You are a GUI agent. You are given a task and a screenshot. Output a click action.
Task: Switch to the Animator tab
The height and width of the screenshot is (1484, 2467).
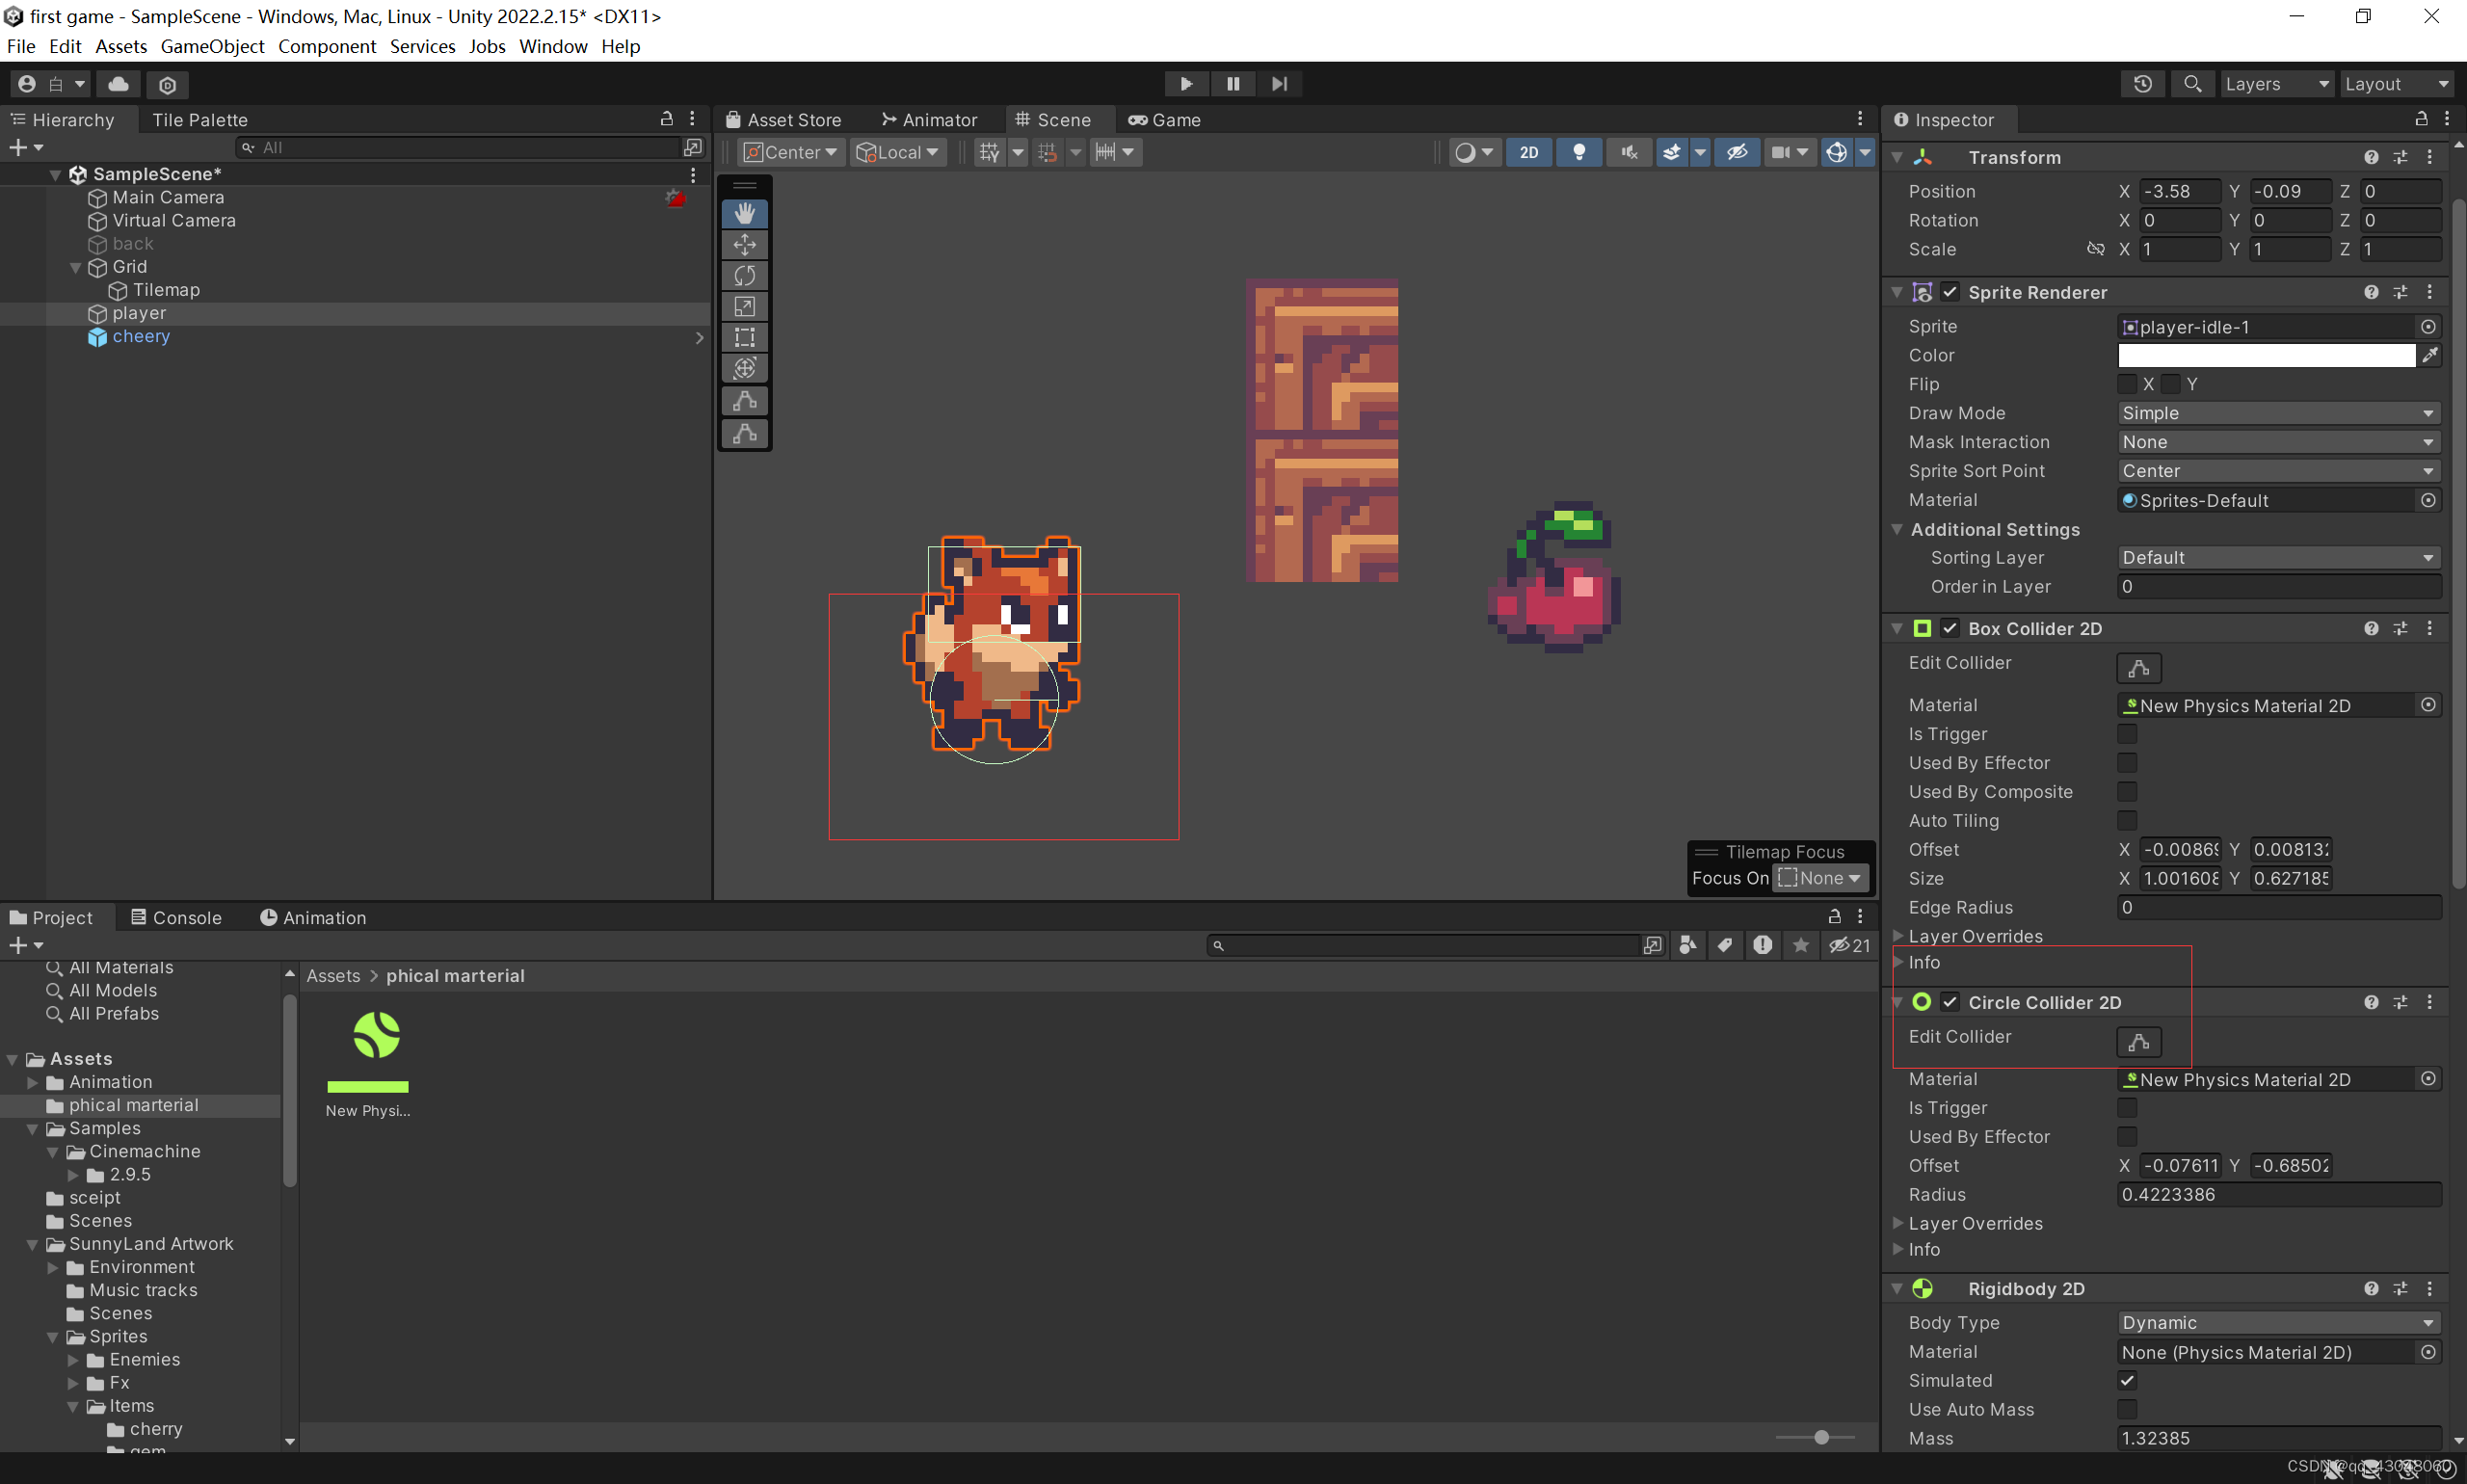tap(929, 119)
